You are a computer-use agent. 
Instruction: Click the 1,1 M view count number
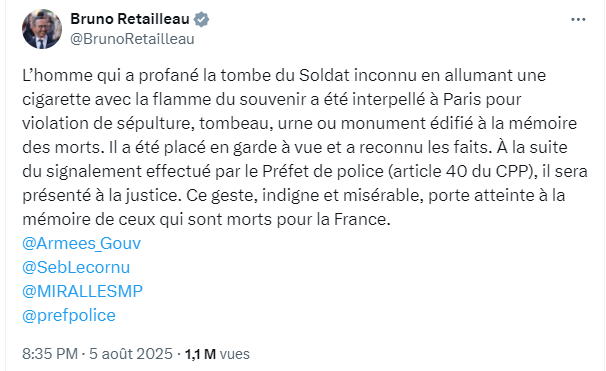(x=200, y=354)
